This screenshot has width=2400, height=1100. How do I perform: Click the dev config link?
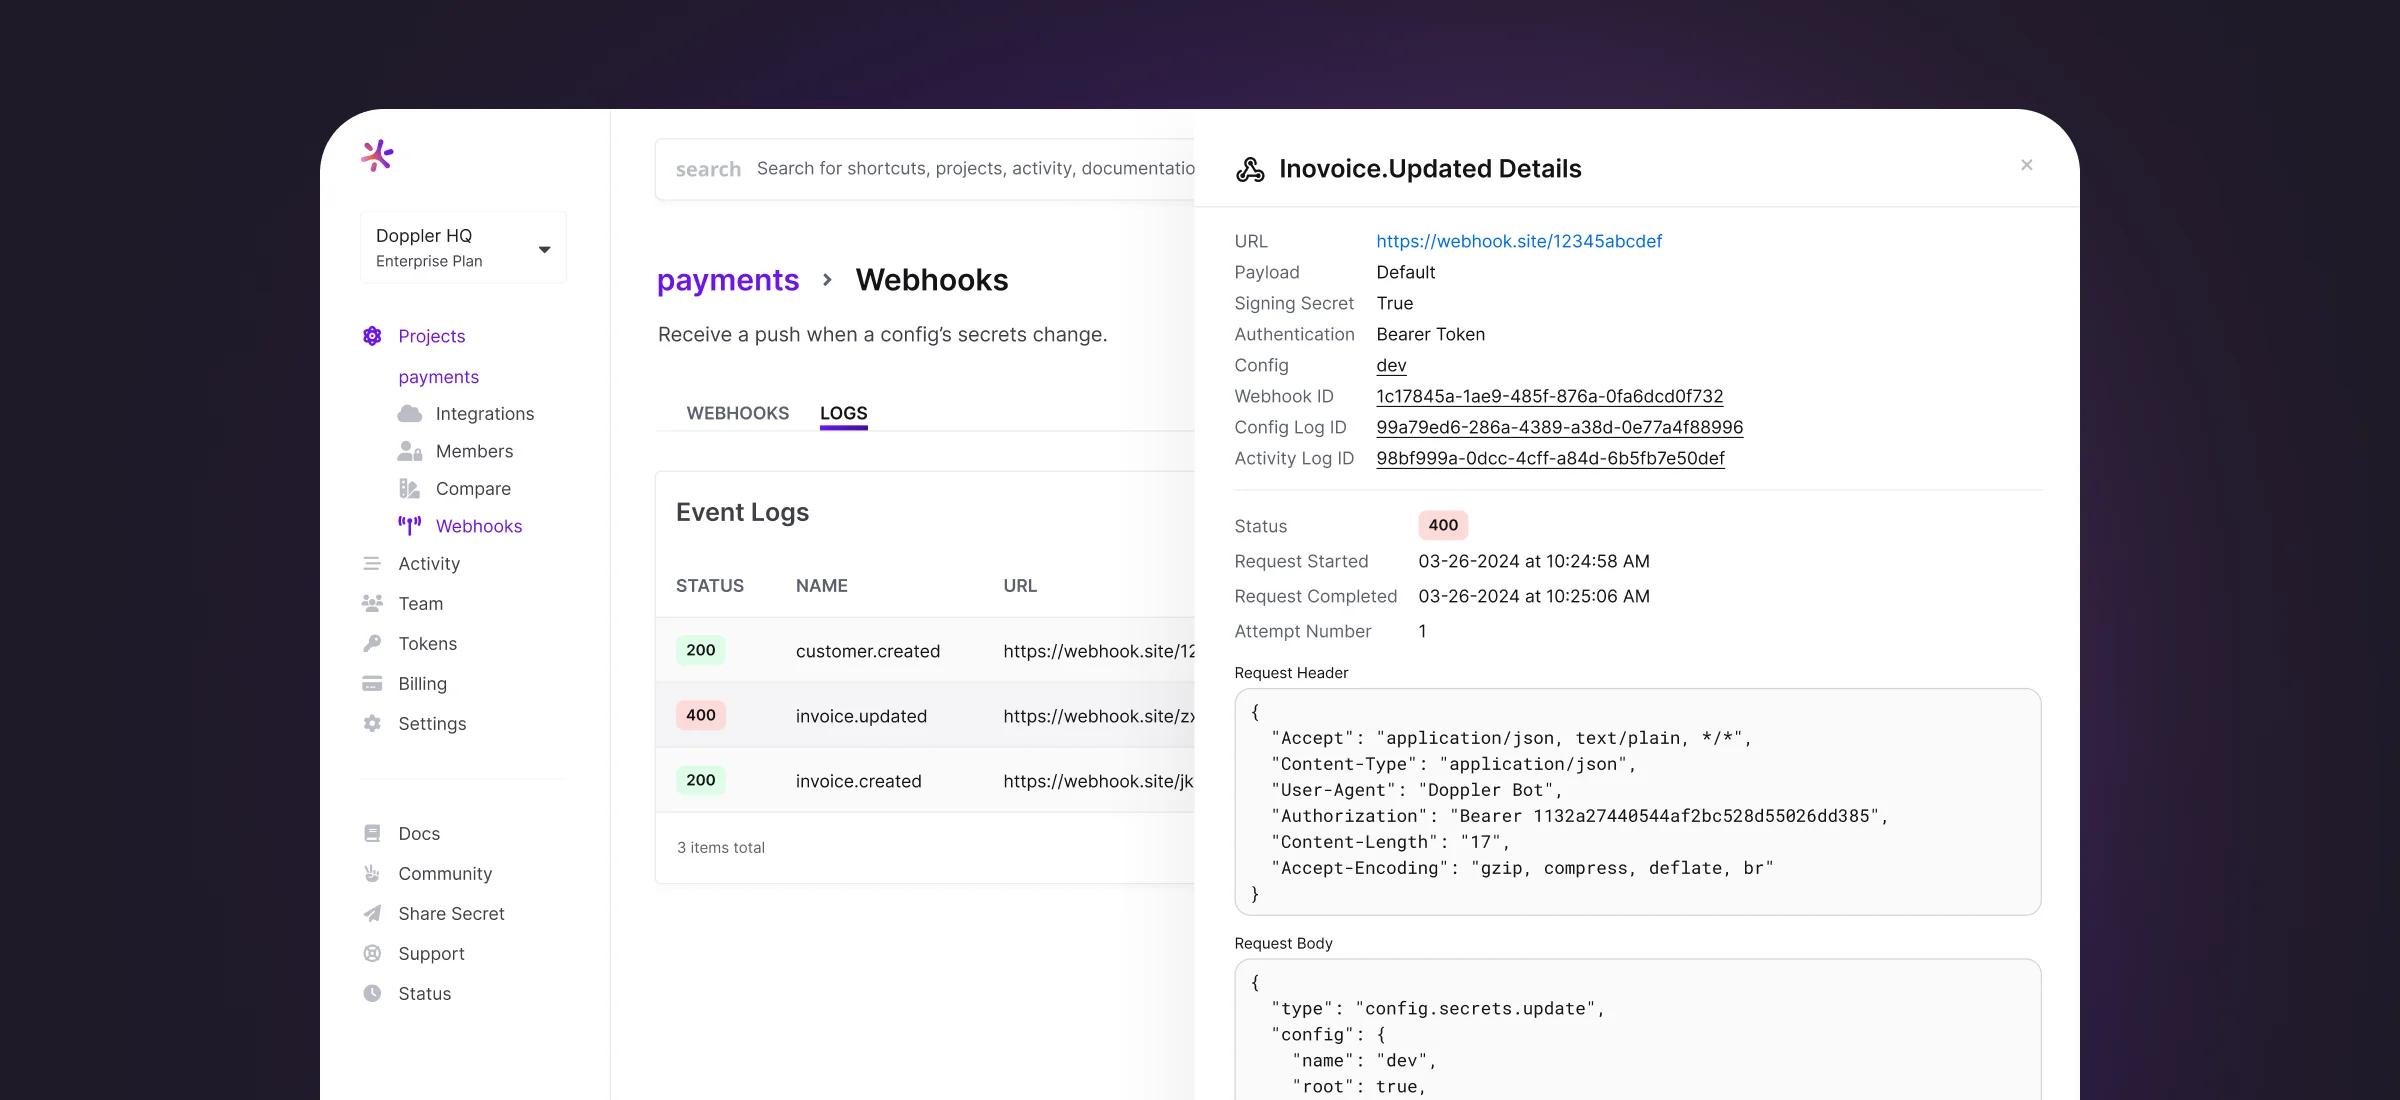[1391, 365]
